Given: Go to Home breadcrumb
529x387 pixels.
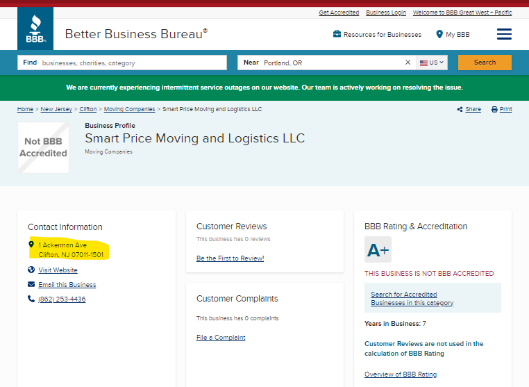Looking at the screenshot, I should 25,109.
